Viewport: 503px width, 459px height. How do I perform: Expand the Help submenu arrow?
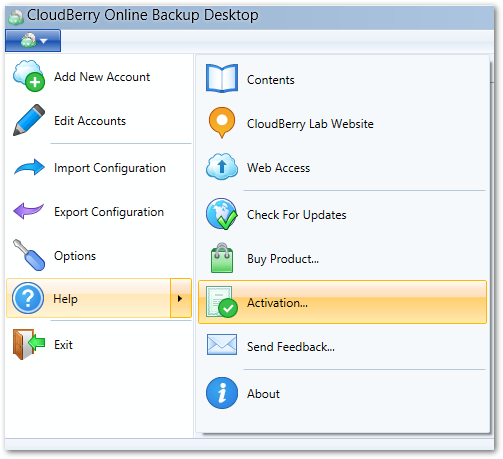pos(181,298)
